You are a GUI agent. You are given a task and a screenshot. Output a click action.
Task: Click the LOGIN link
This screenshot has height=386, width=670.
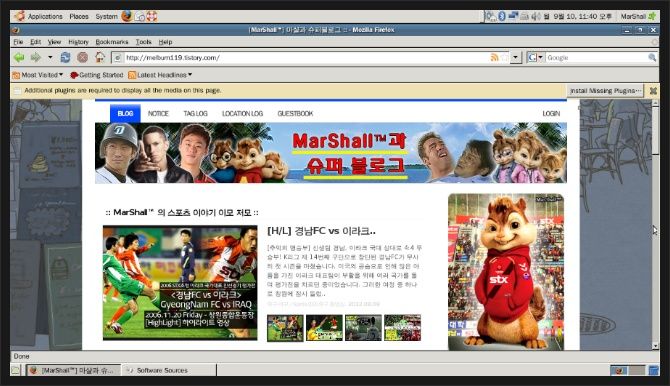pos(551,113)
